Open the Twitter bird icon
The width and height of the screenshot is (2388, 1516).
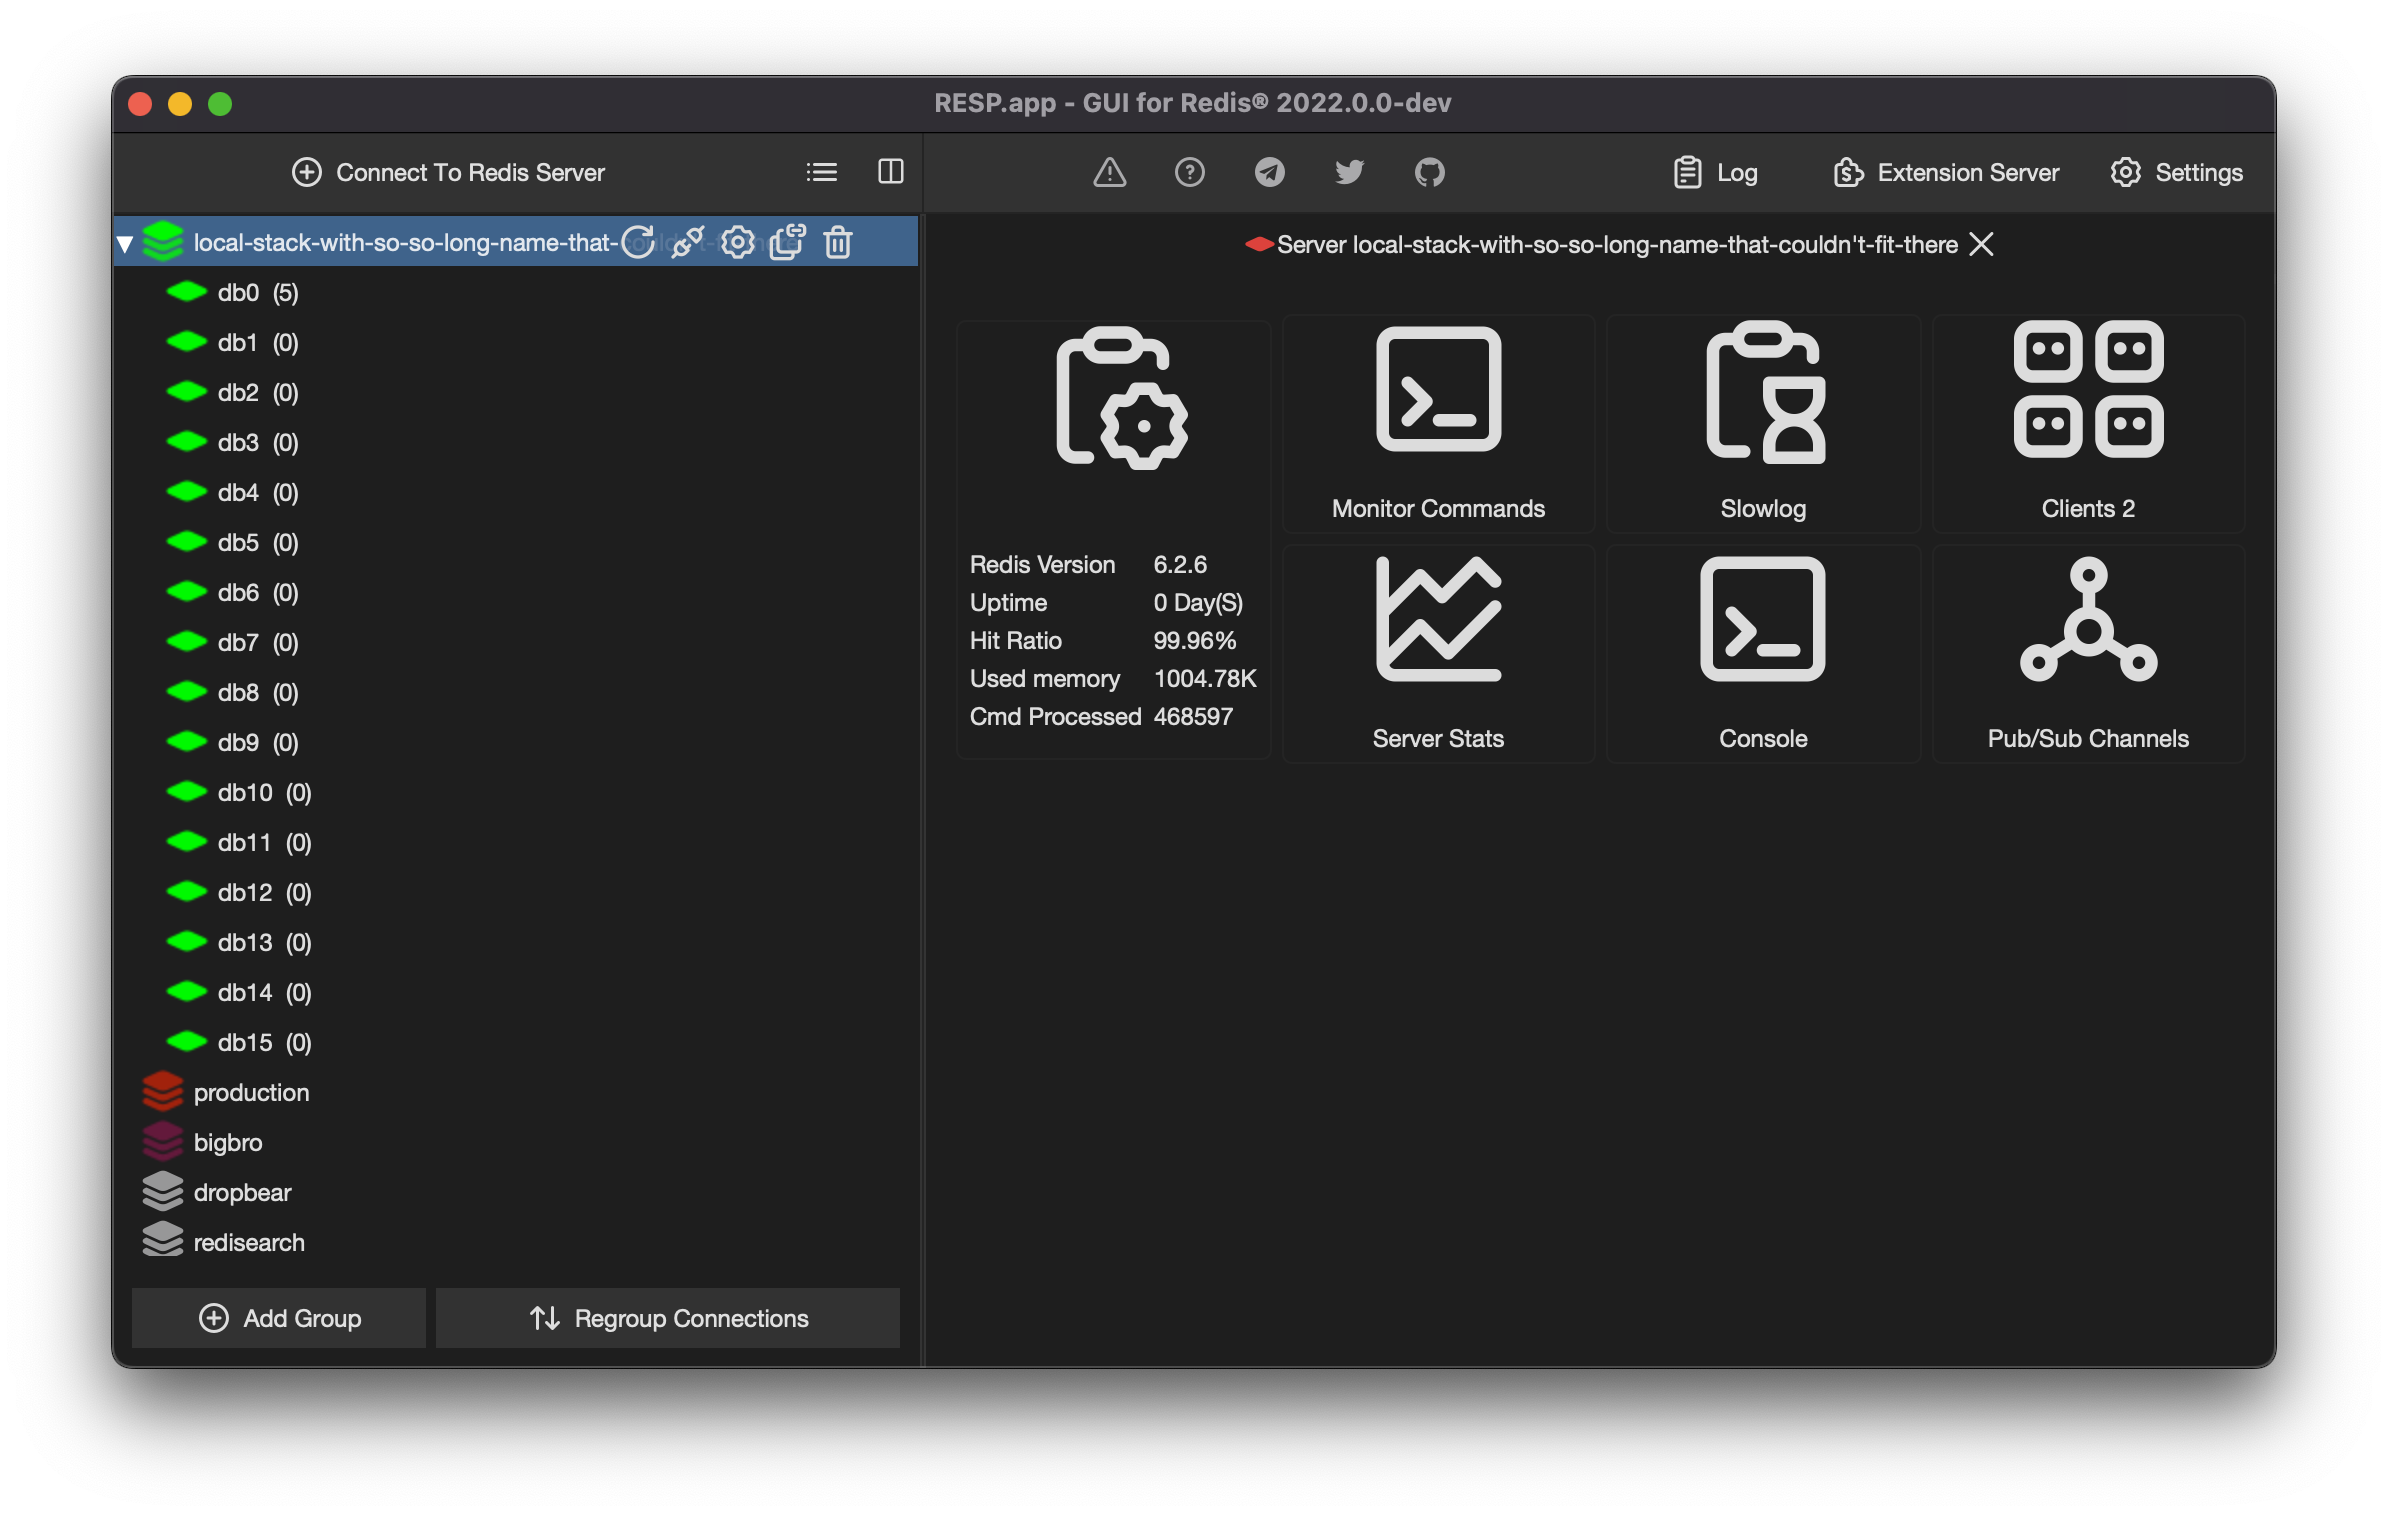pos(1349,172)
